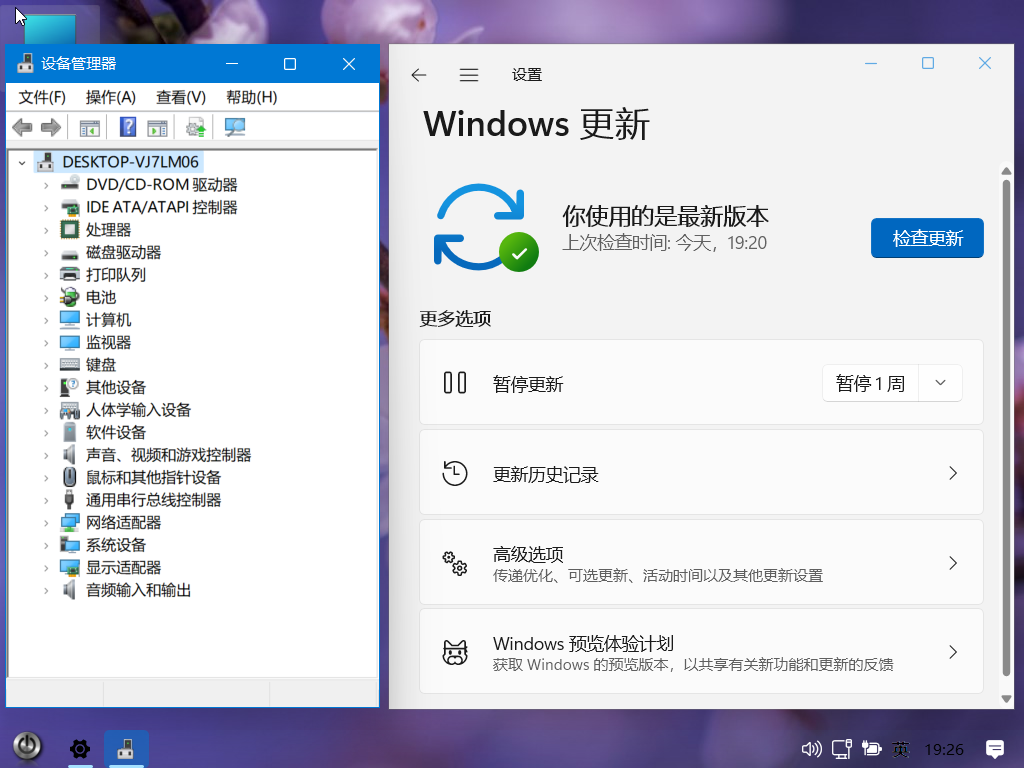Click the hamburger navigation menu in Settings
The height and width of the screenshot is (768, 1024).
click(x=469, y=75)
